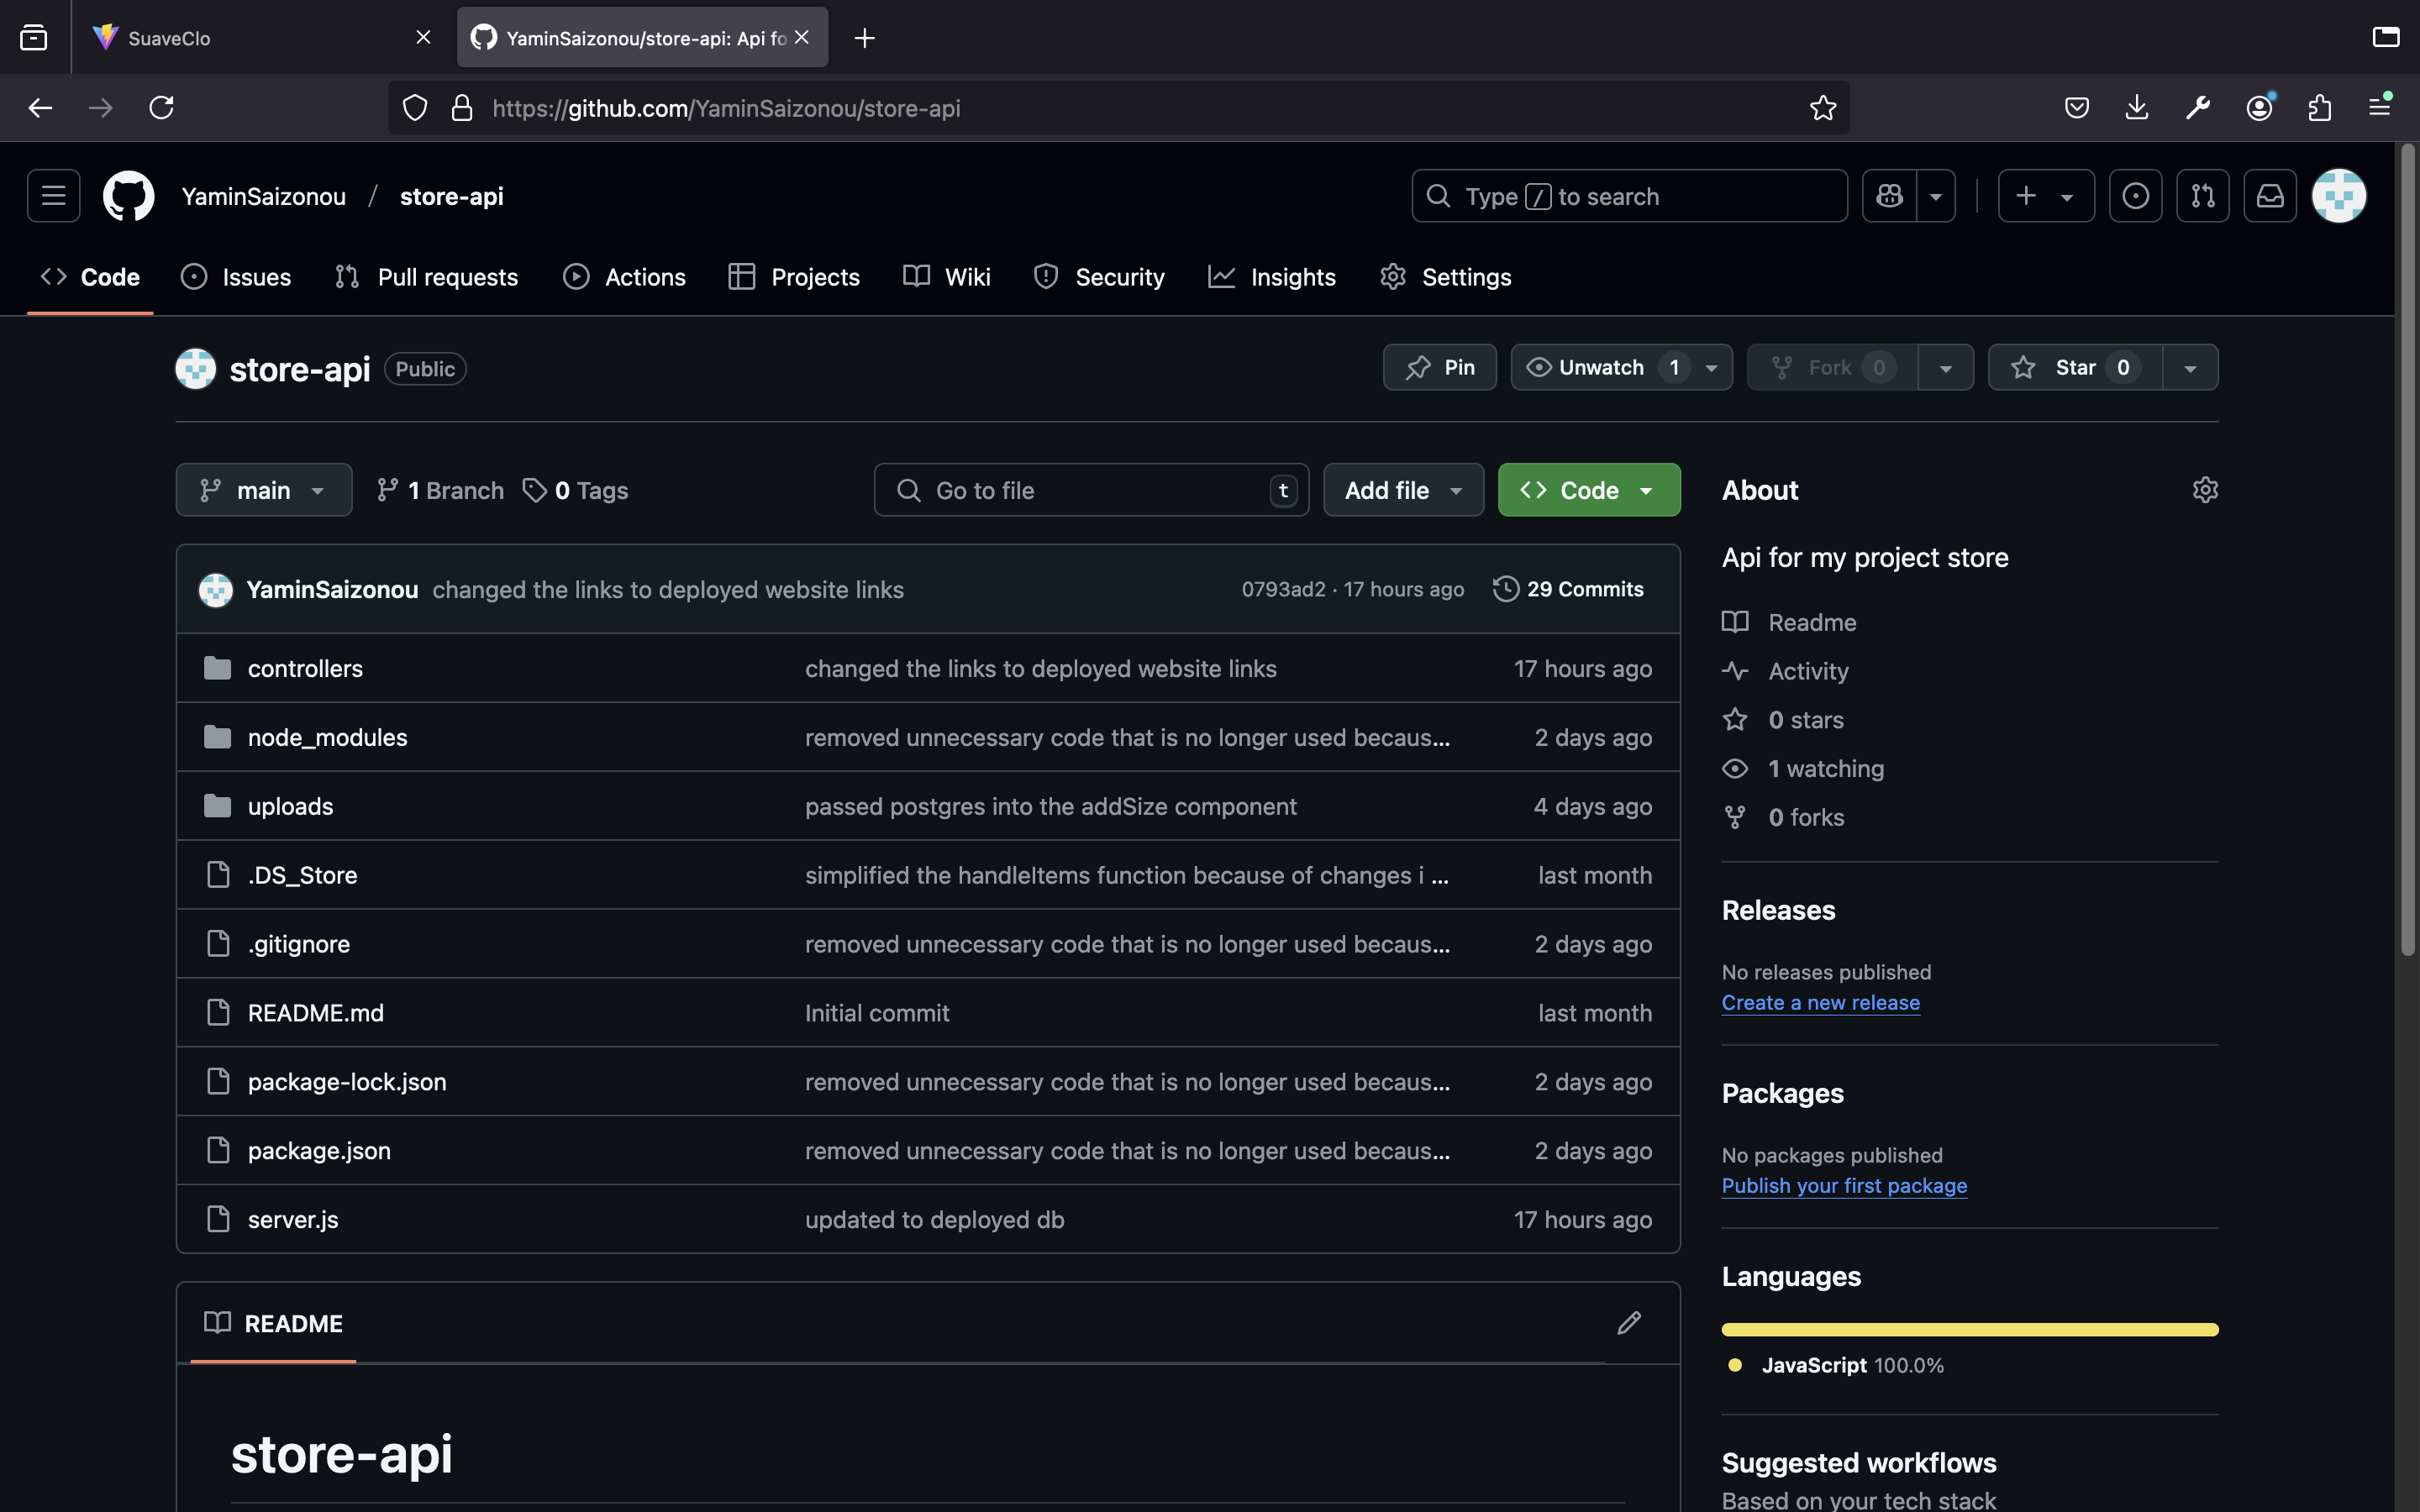
Task: Click the pull requests icon in header
Action: pos(2202,196)
